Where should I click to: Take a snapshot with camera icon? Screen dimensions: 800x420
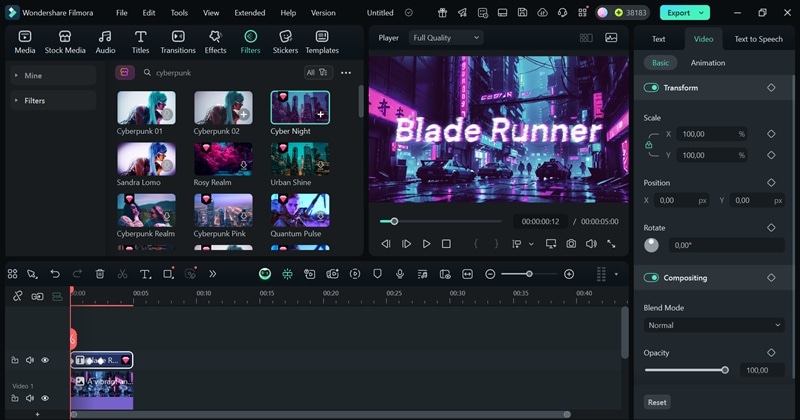pyautogui.click(x=571, y=244)
